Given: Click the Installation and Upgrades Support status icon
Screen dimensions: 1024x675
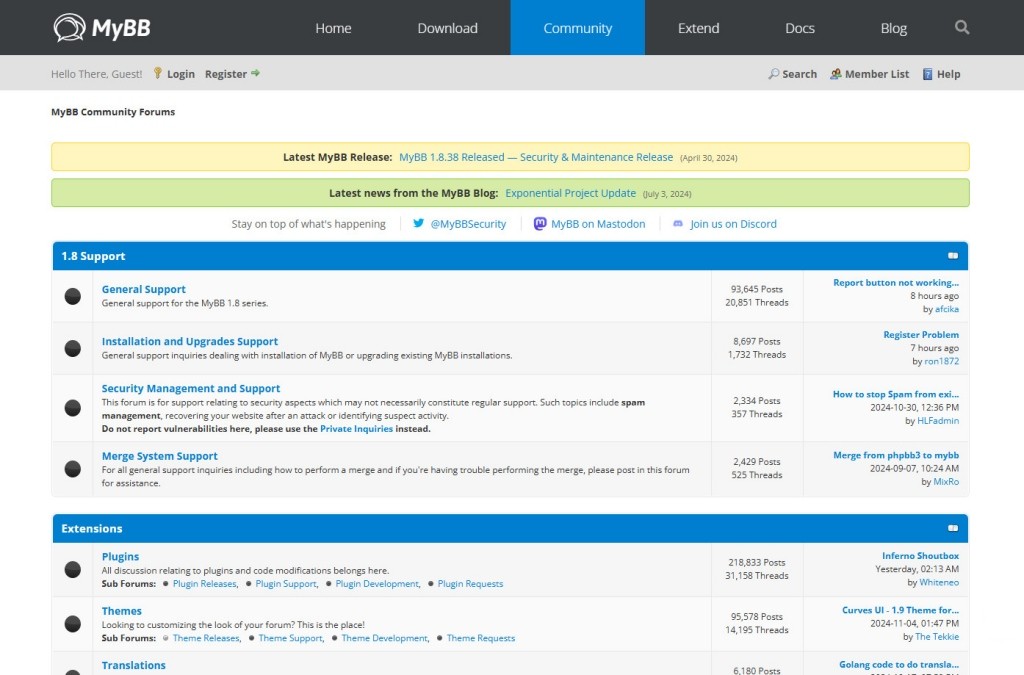Looking at the screenshot, I should pyautogui.click(x=72, y=349).
